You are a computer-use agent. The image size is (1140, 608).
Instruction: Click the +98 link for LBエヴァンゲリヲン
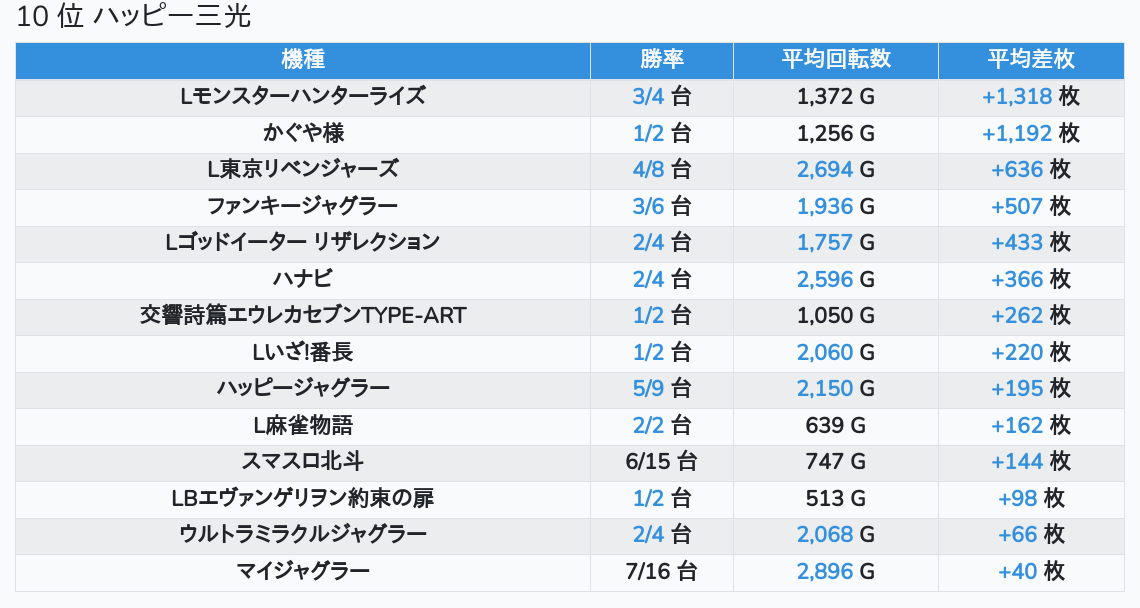point(1018,498)
